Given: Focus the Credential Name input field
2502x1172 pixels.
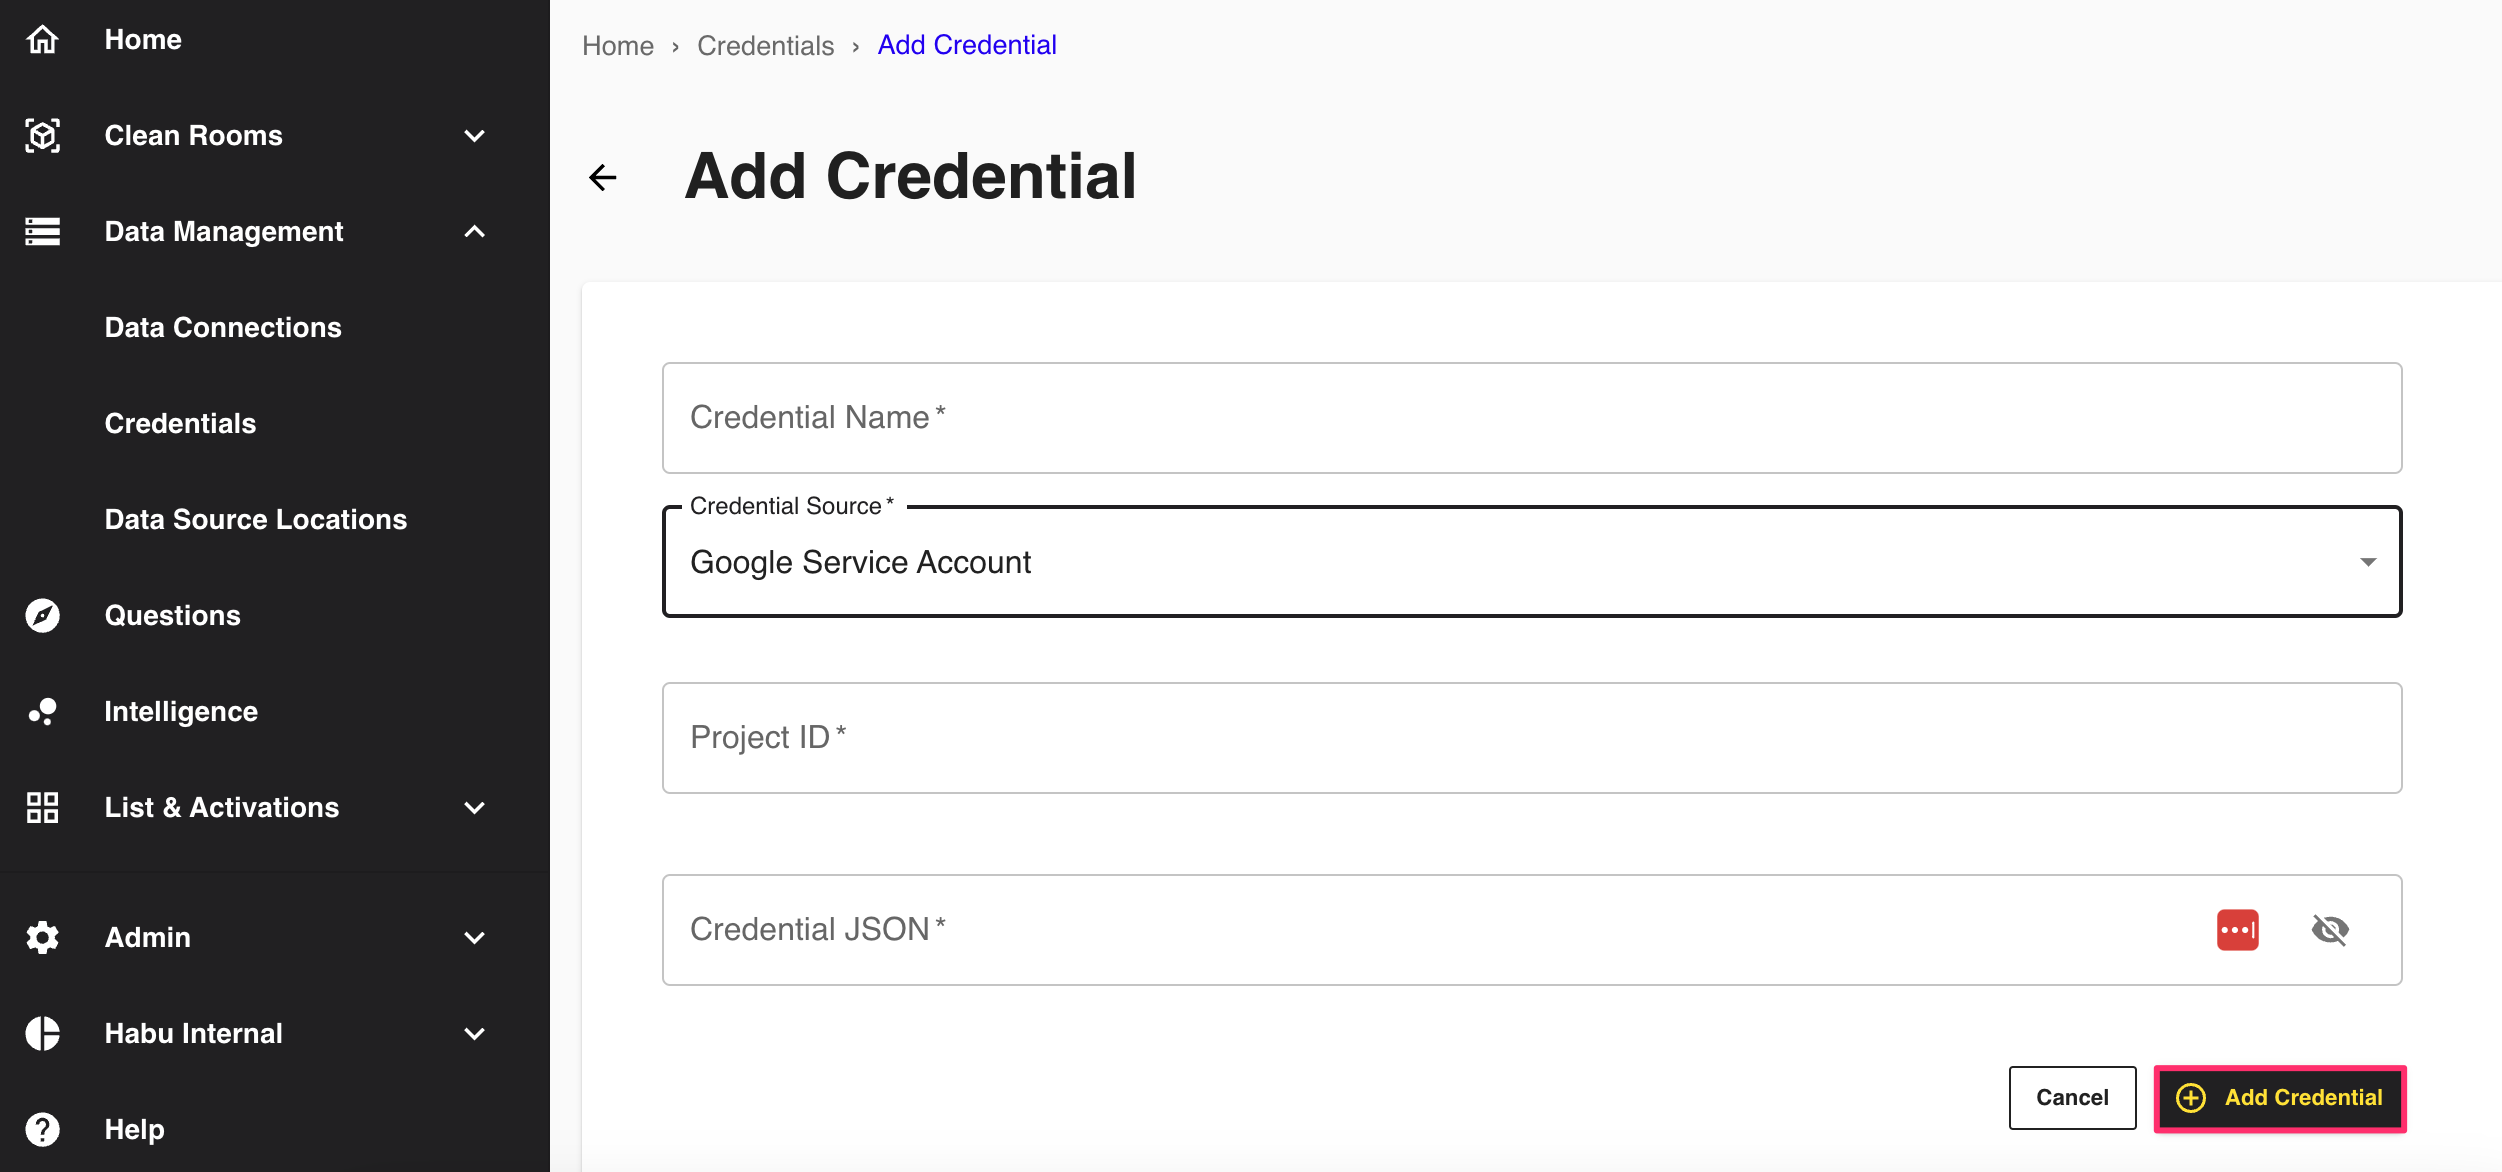Looking at the screenshot, I should click(1531, 418).
